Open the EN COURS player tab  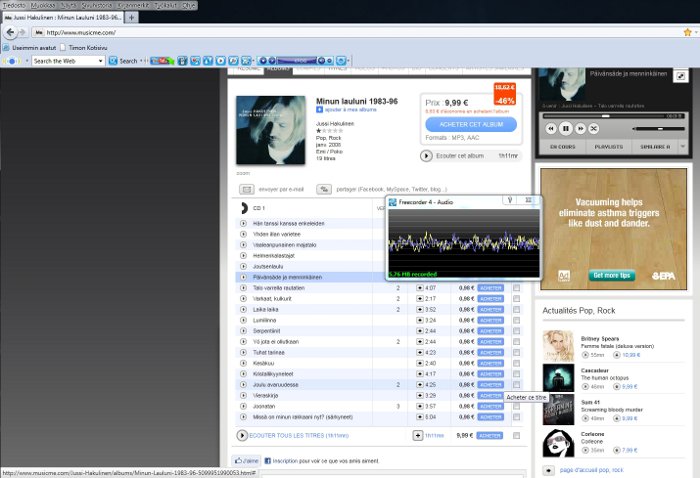[562, 146]
